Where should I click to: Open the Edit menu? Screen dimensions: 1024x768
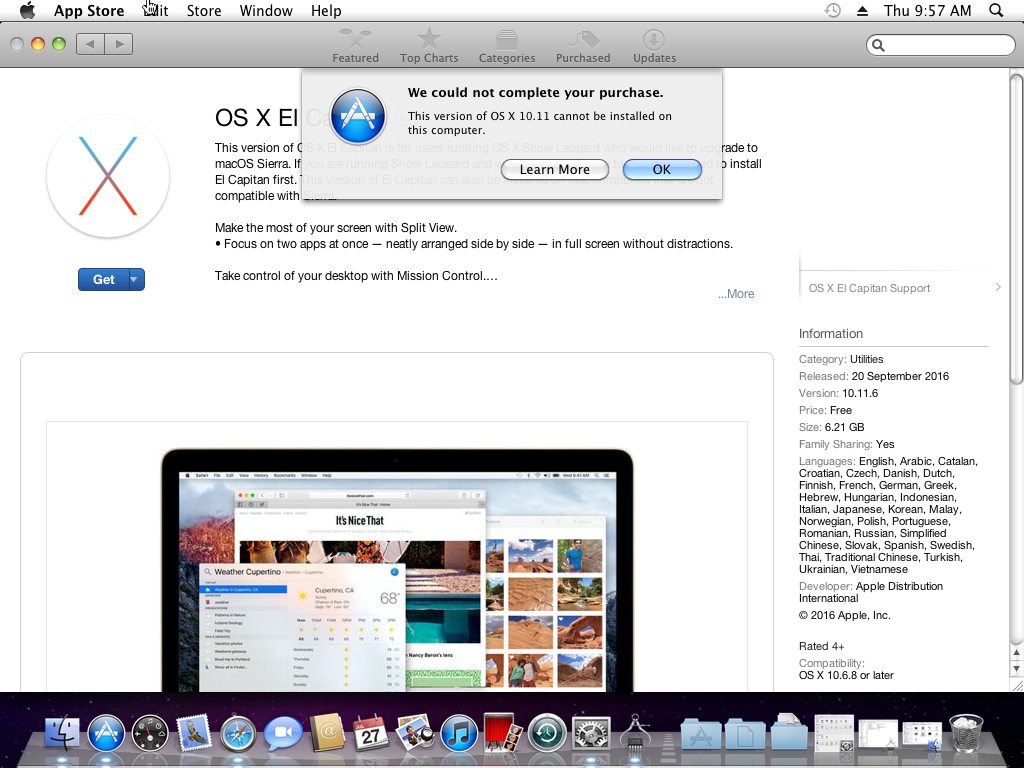coord(156,10)
